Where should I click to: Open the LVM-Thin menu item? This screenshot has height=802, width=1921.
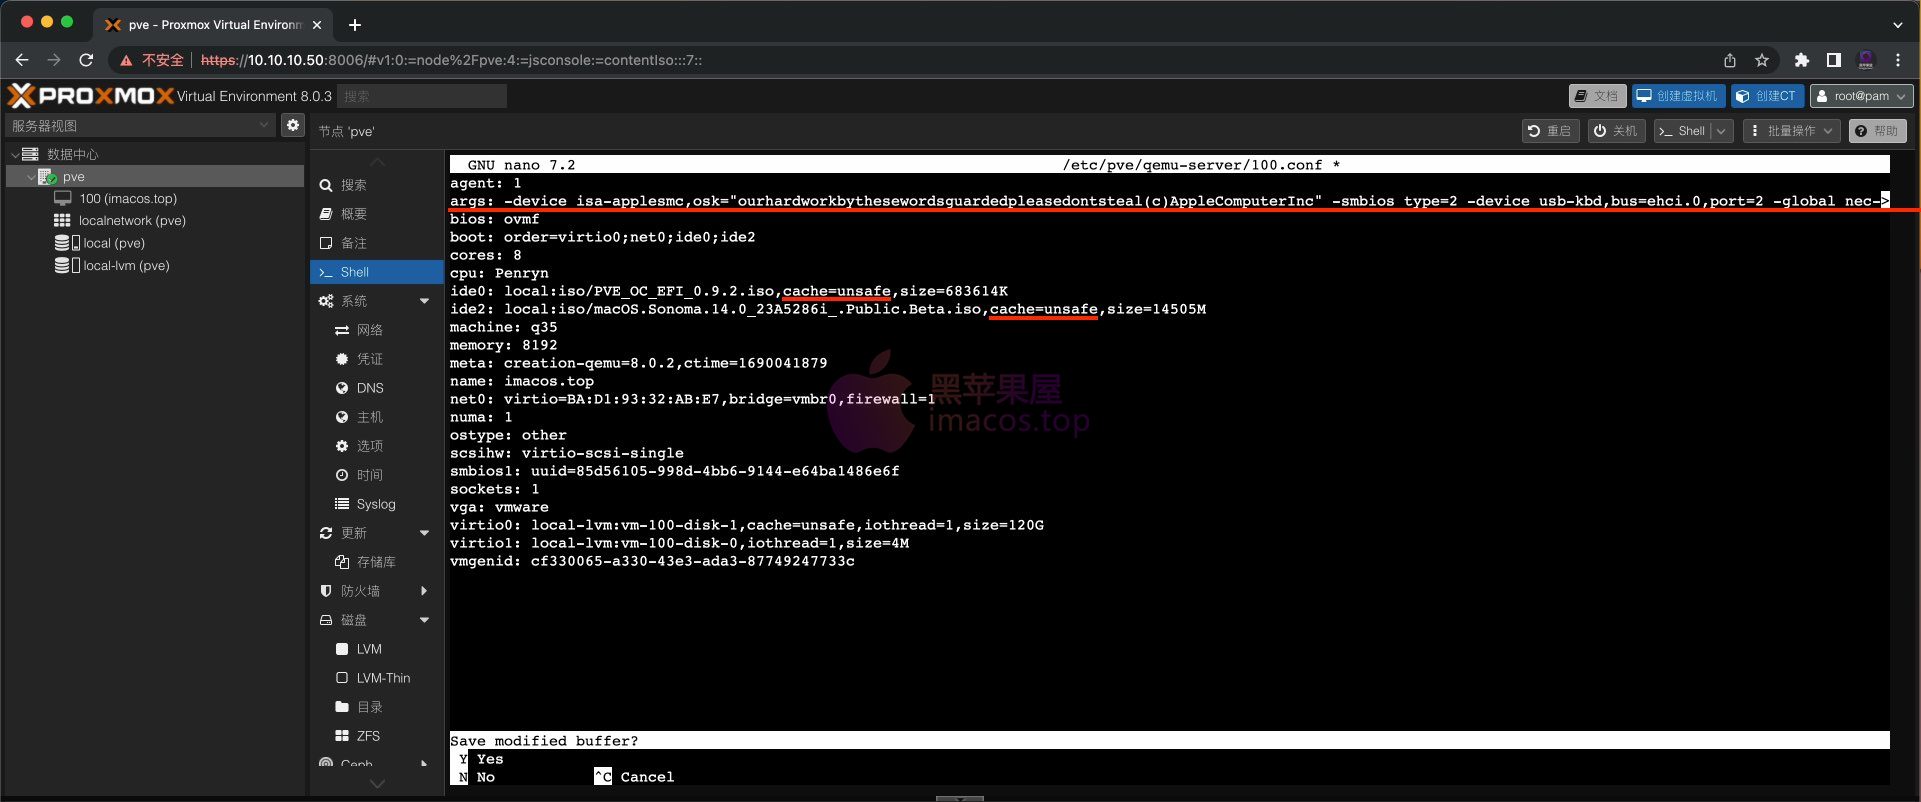click(x=376, y=678)
